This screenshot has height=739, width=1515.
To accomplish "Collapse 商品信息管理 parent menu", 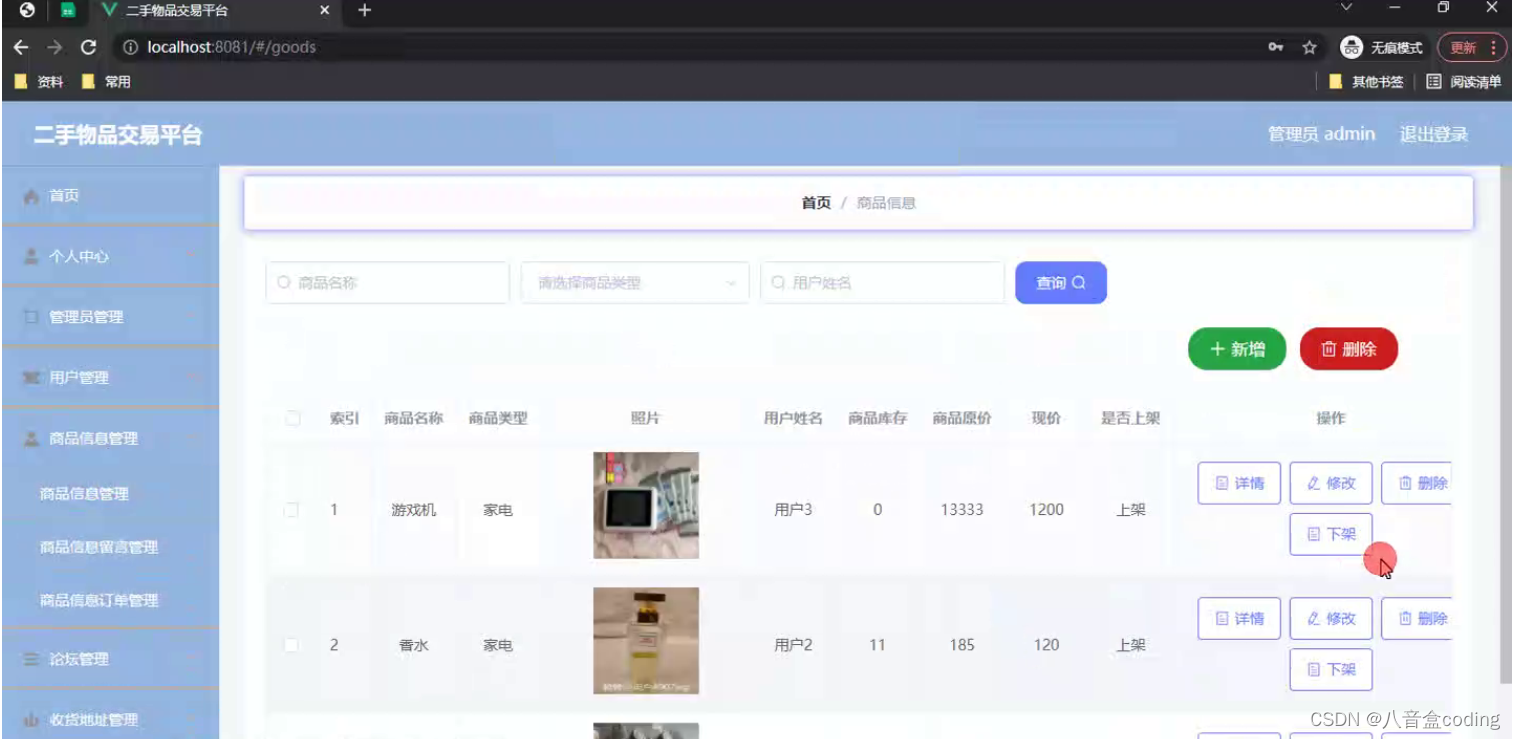I will pos(110,438).
